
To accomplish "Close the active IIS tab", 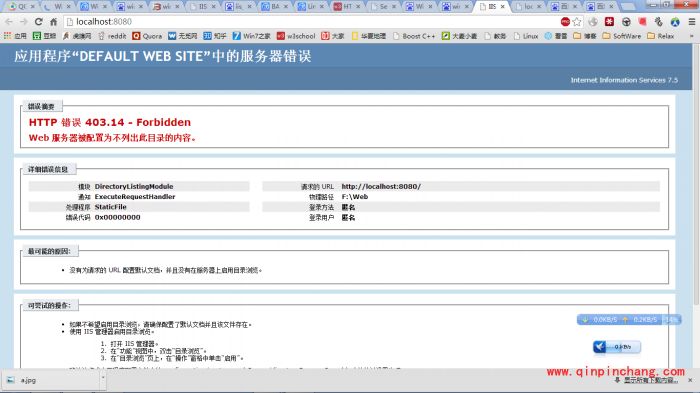I will click(503, 6).
